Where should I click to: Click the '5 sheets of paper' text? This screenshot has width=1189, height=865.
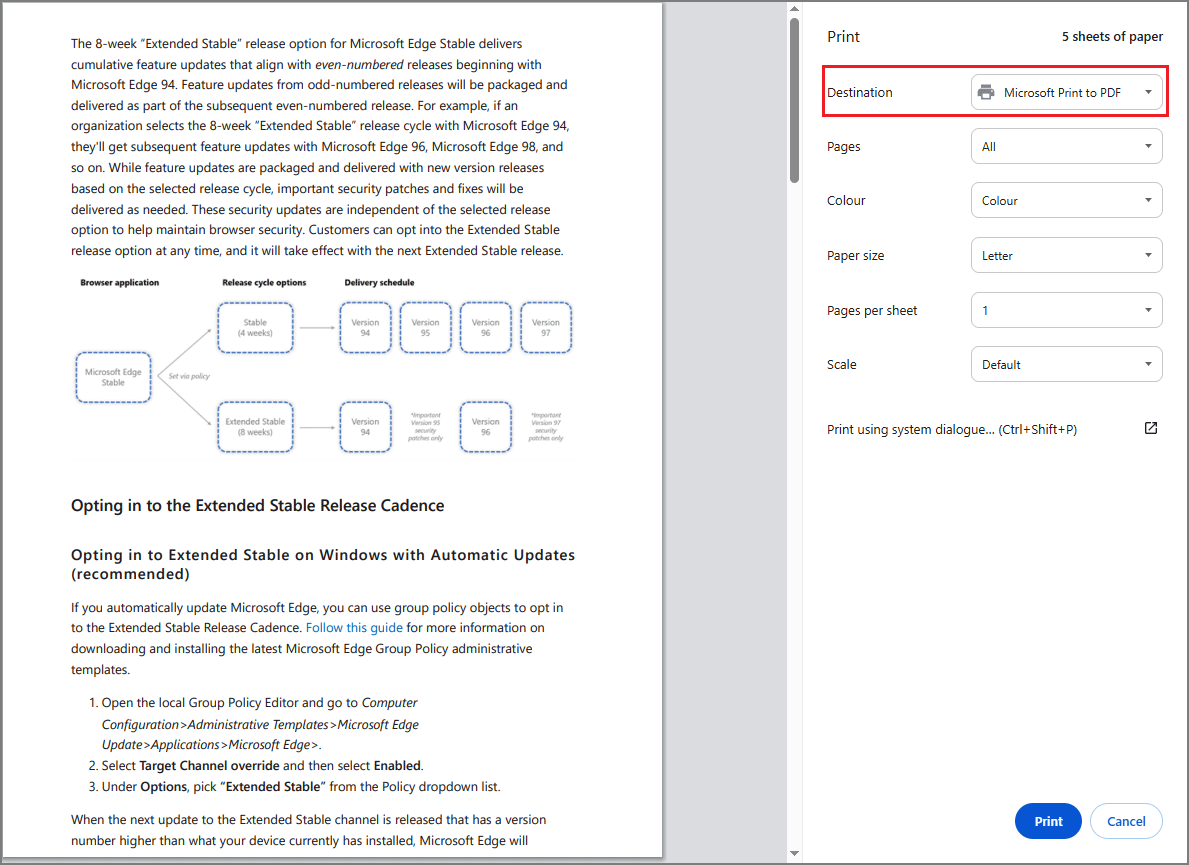[1112, 36]
